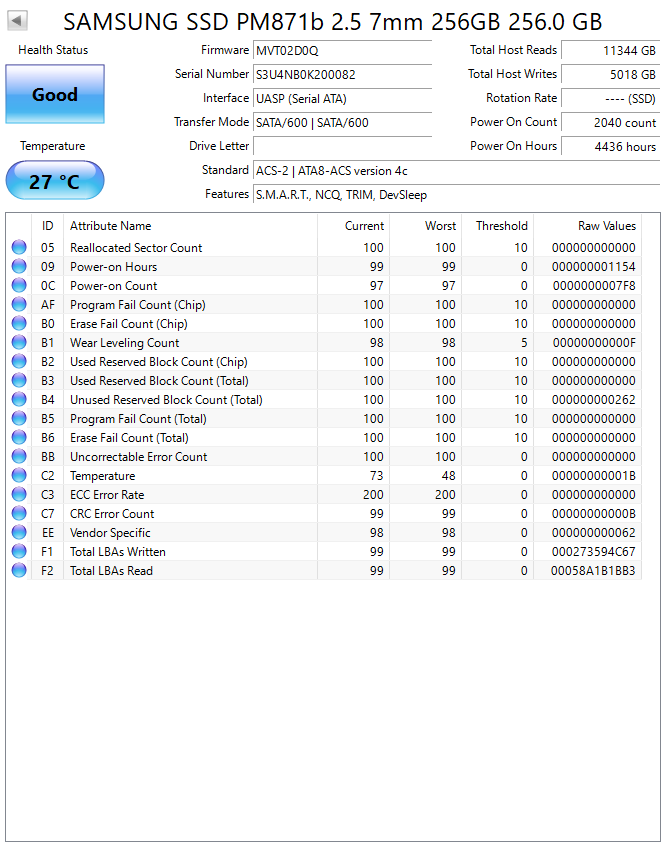Click the SAMSUNG SSD PM871b drive title
Viewport: 666px width, 846px height.
[332, 22]
